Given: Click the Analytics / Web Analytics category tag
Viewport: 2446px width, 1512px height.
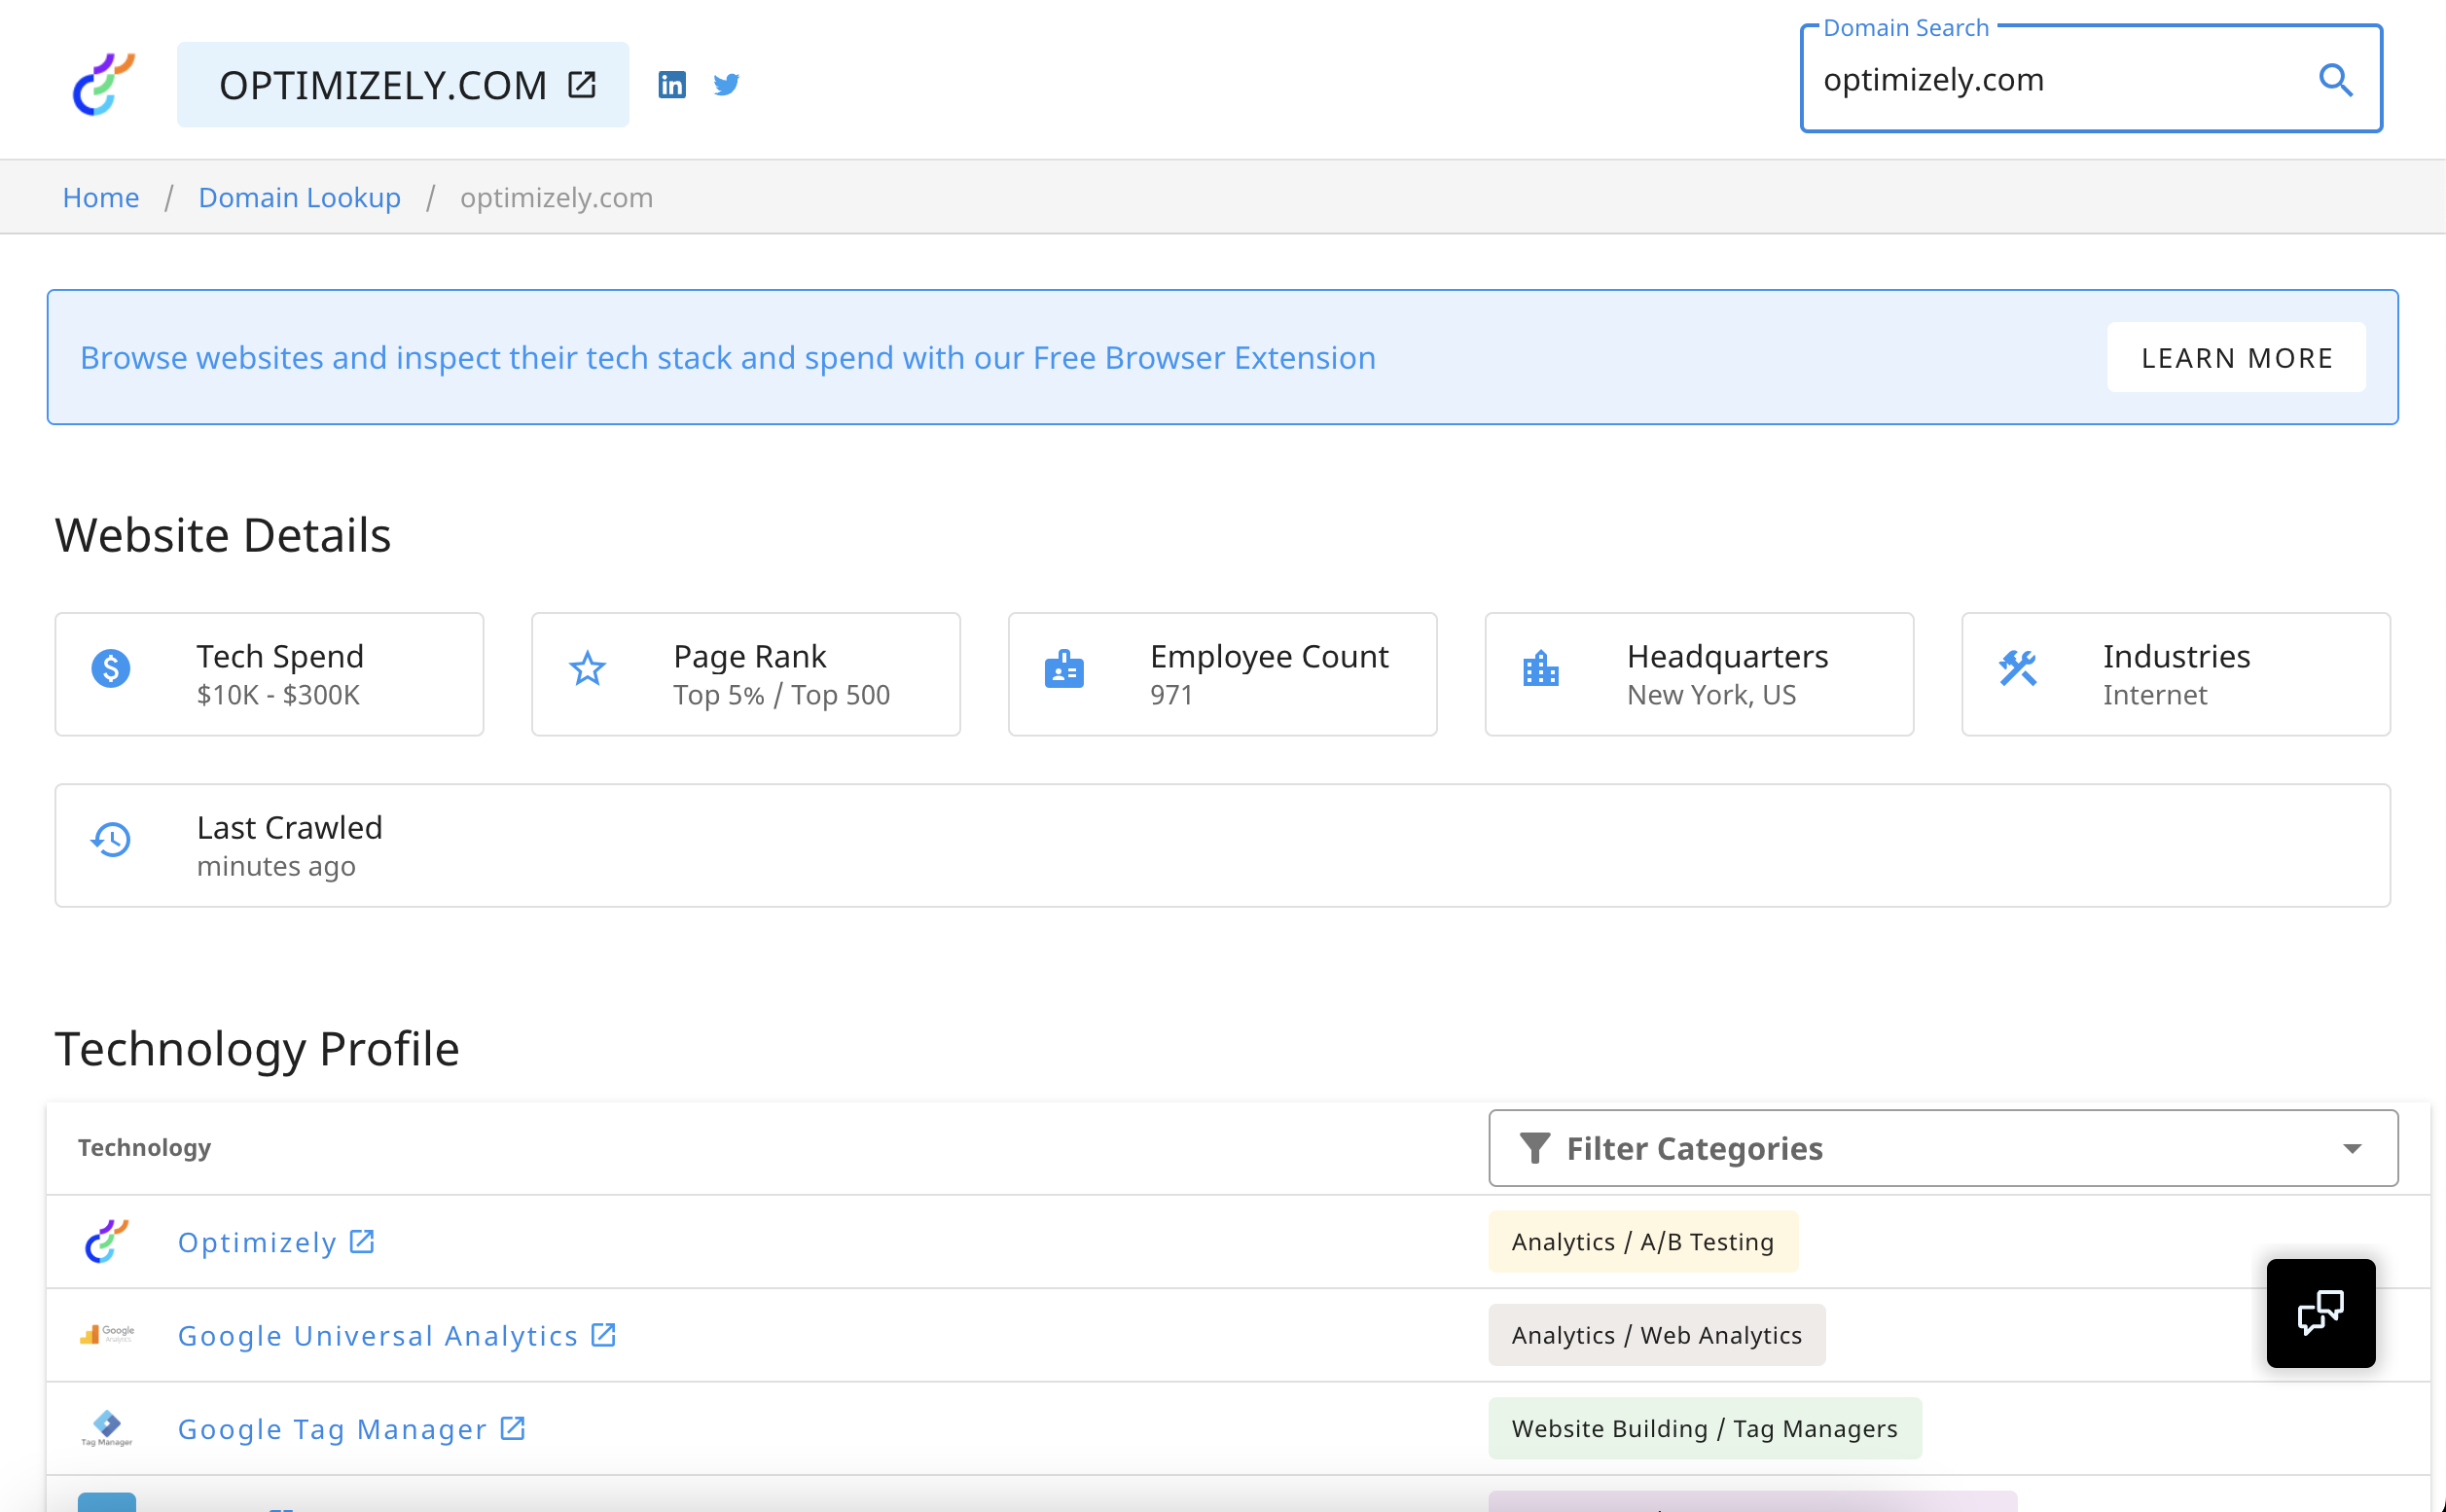Looking at the screenshot, I should click(x=1657, y=1335).
